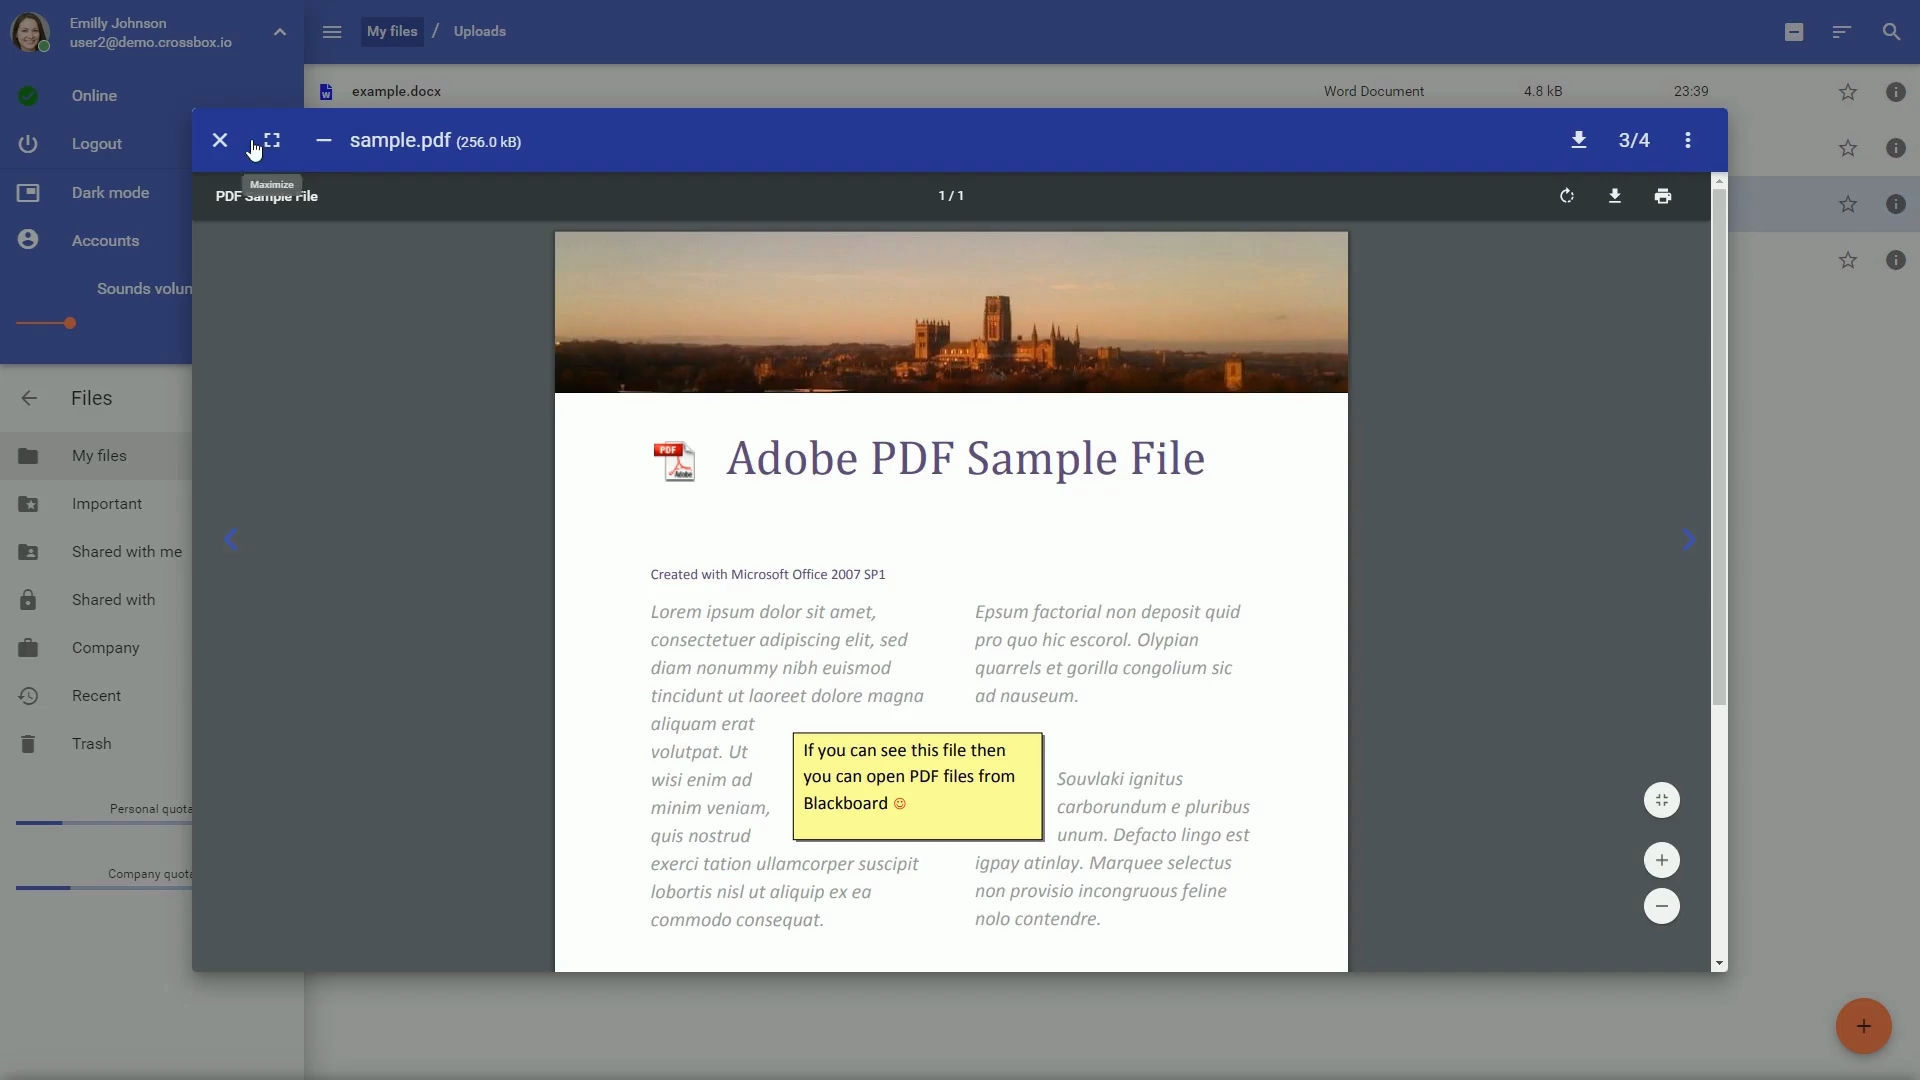Image resolution: width=1920 pixels, height=1080 pixels.
Task: Rotate the PDF document clockwise
Action: pos(1567,196)
